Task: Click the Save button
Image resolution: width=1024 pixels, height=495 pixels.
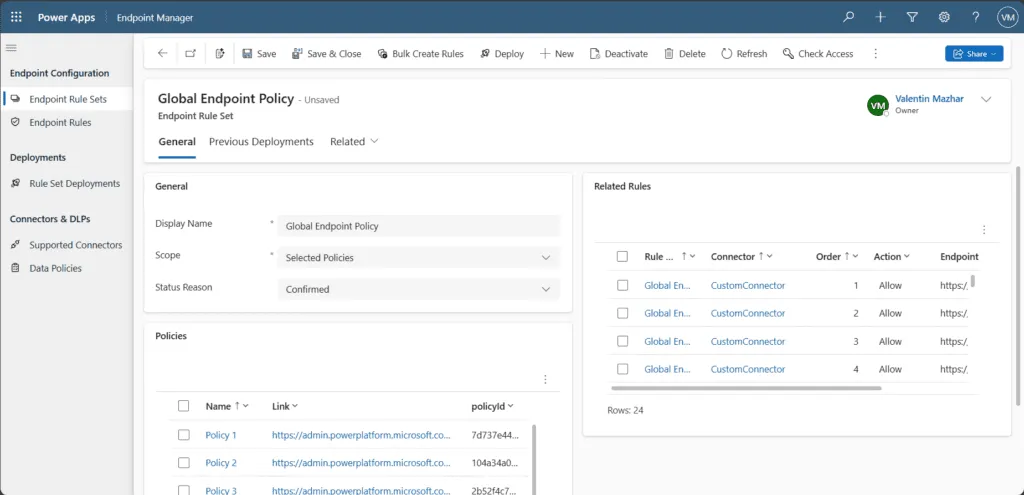Action: point(259,54)
